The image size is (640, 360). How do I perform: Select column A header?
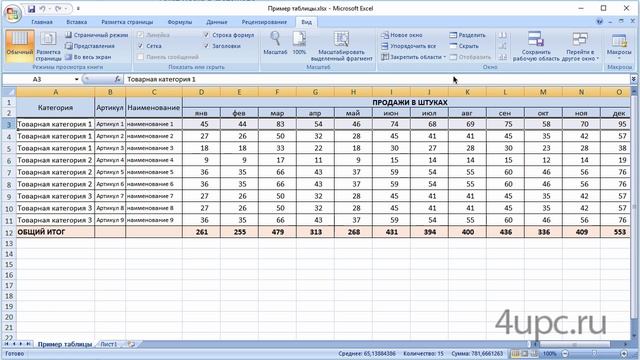[55, 92]
